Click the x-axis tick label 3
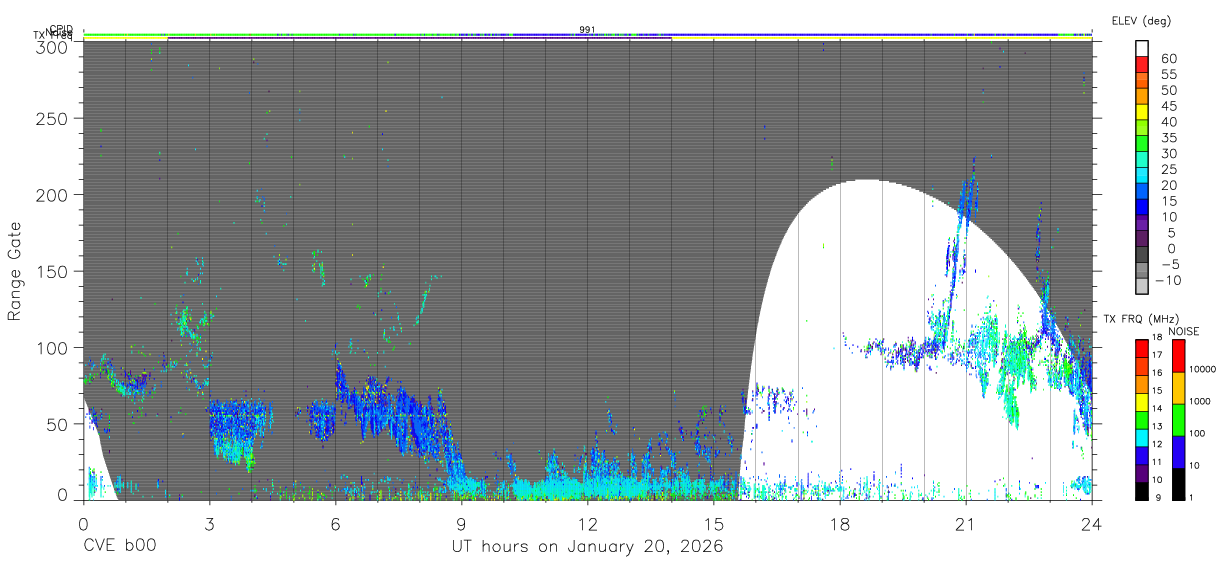Image resolution: width=1228 pixels, height=567 pixels. click(209, 523)
